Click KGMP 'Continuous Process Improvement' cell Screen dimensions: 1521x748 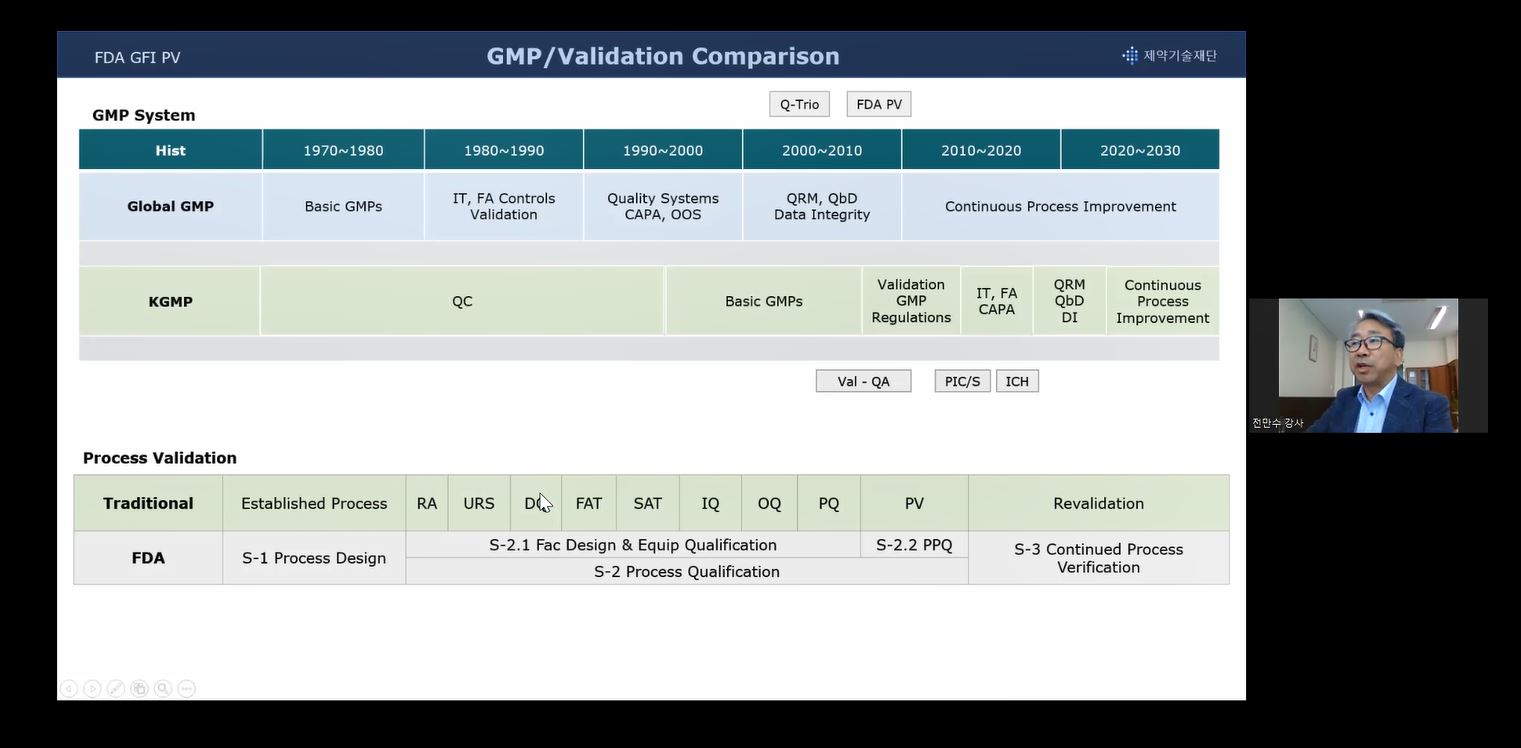[x=1163, y=301]
